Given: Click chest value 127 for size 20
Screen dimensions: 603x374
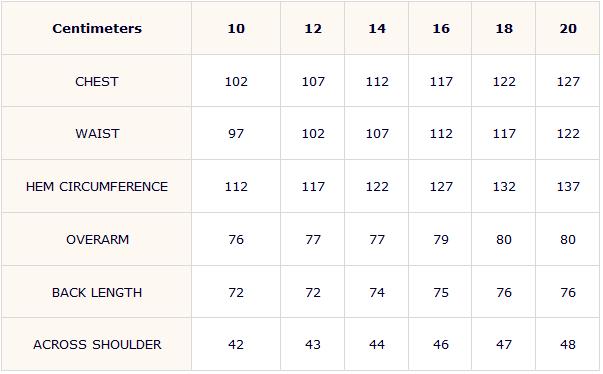Looking at the screenshot, I should click(x=568, y=81).
